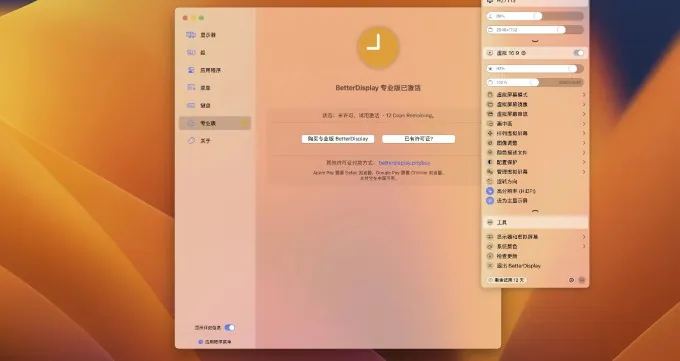Click the 检查更新 update icon
This screenshot has height=361, width=680.
tap(490, 256)
